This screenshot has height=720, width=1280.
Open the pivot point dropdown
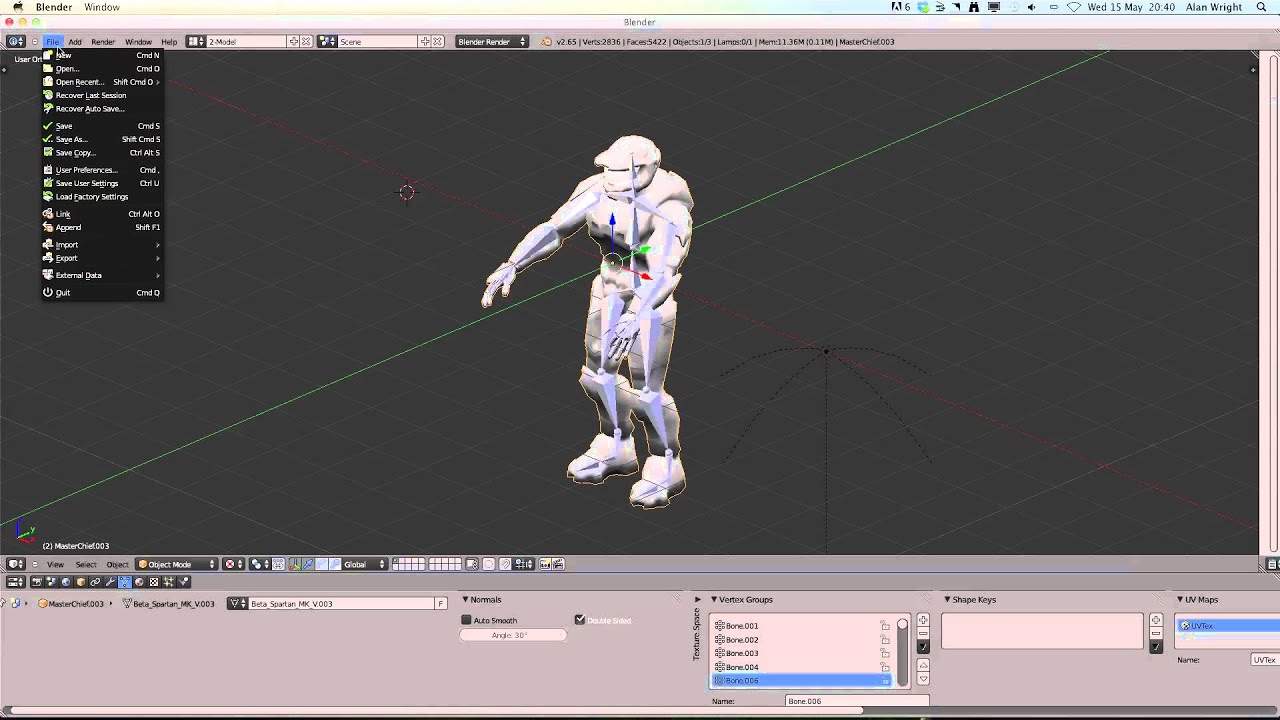(258, 564)
